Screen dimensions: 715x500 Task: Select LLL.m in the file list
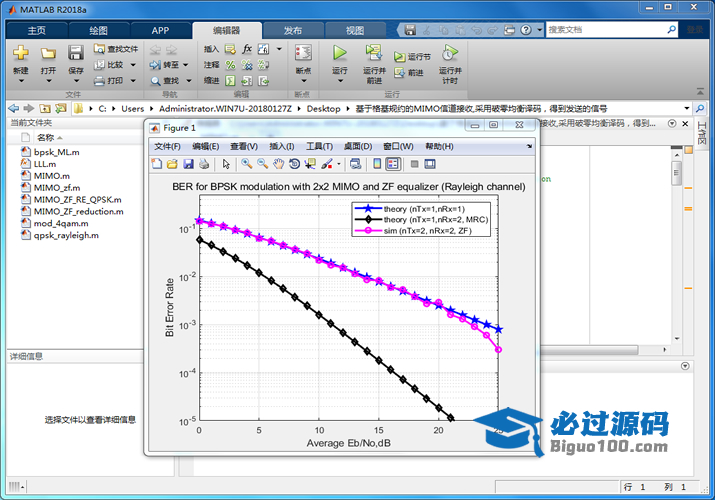pyautogui.click(x=45, y=164)
